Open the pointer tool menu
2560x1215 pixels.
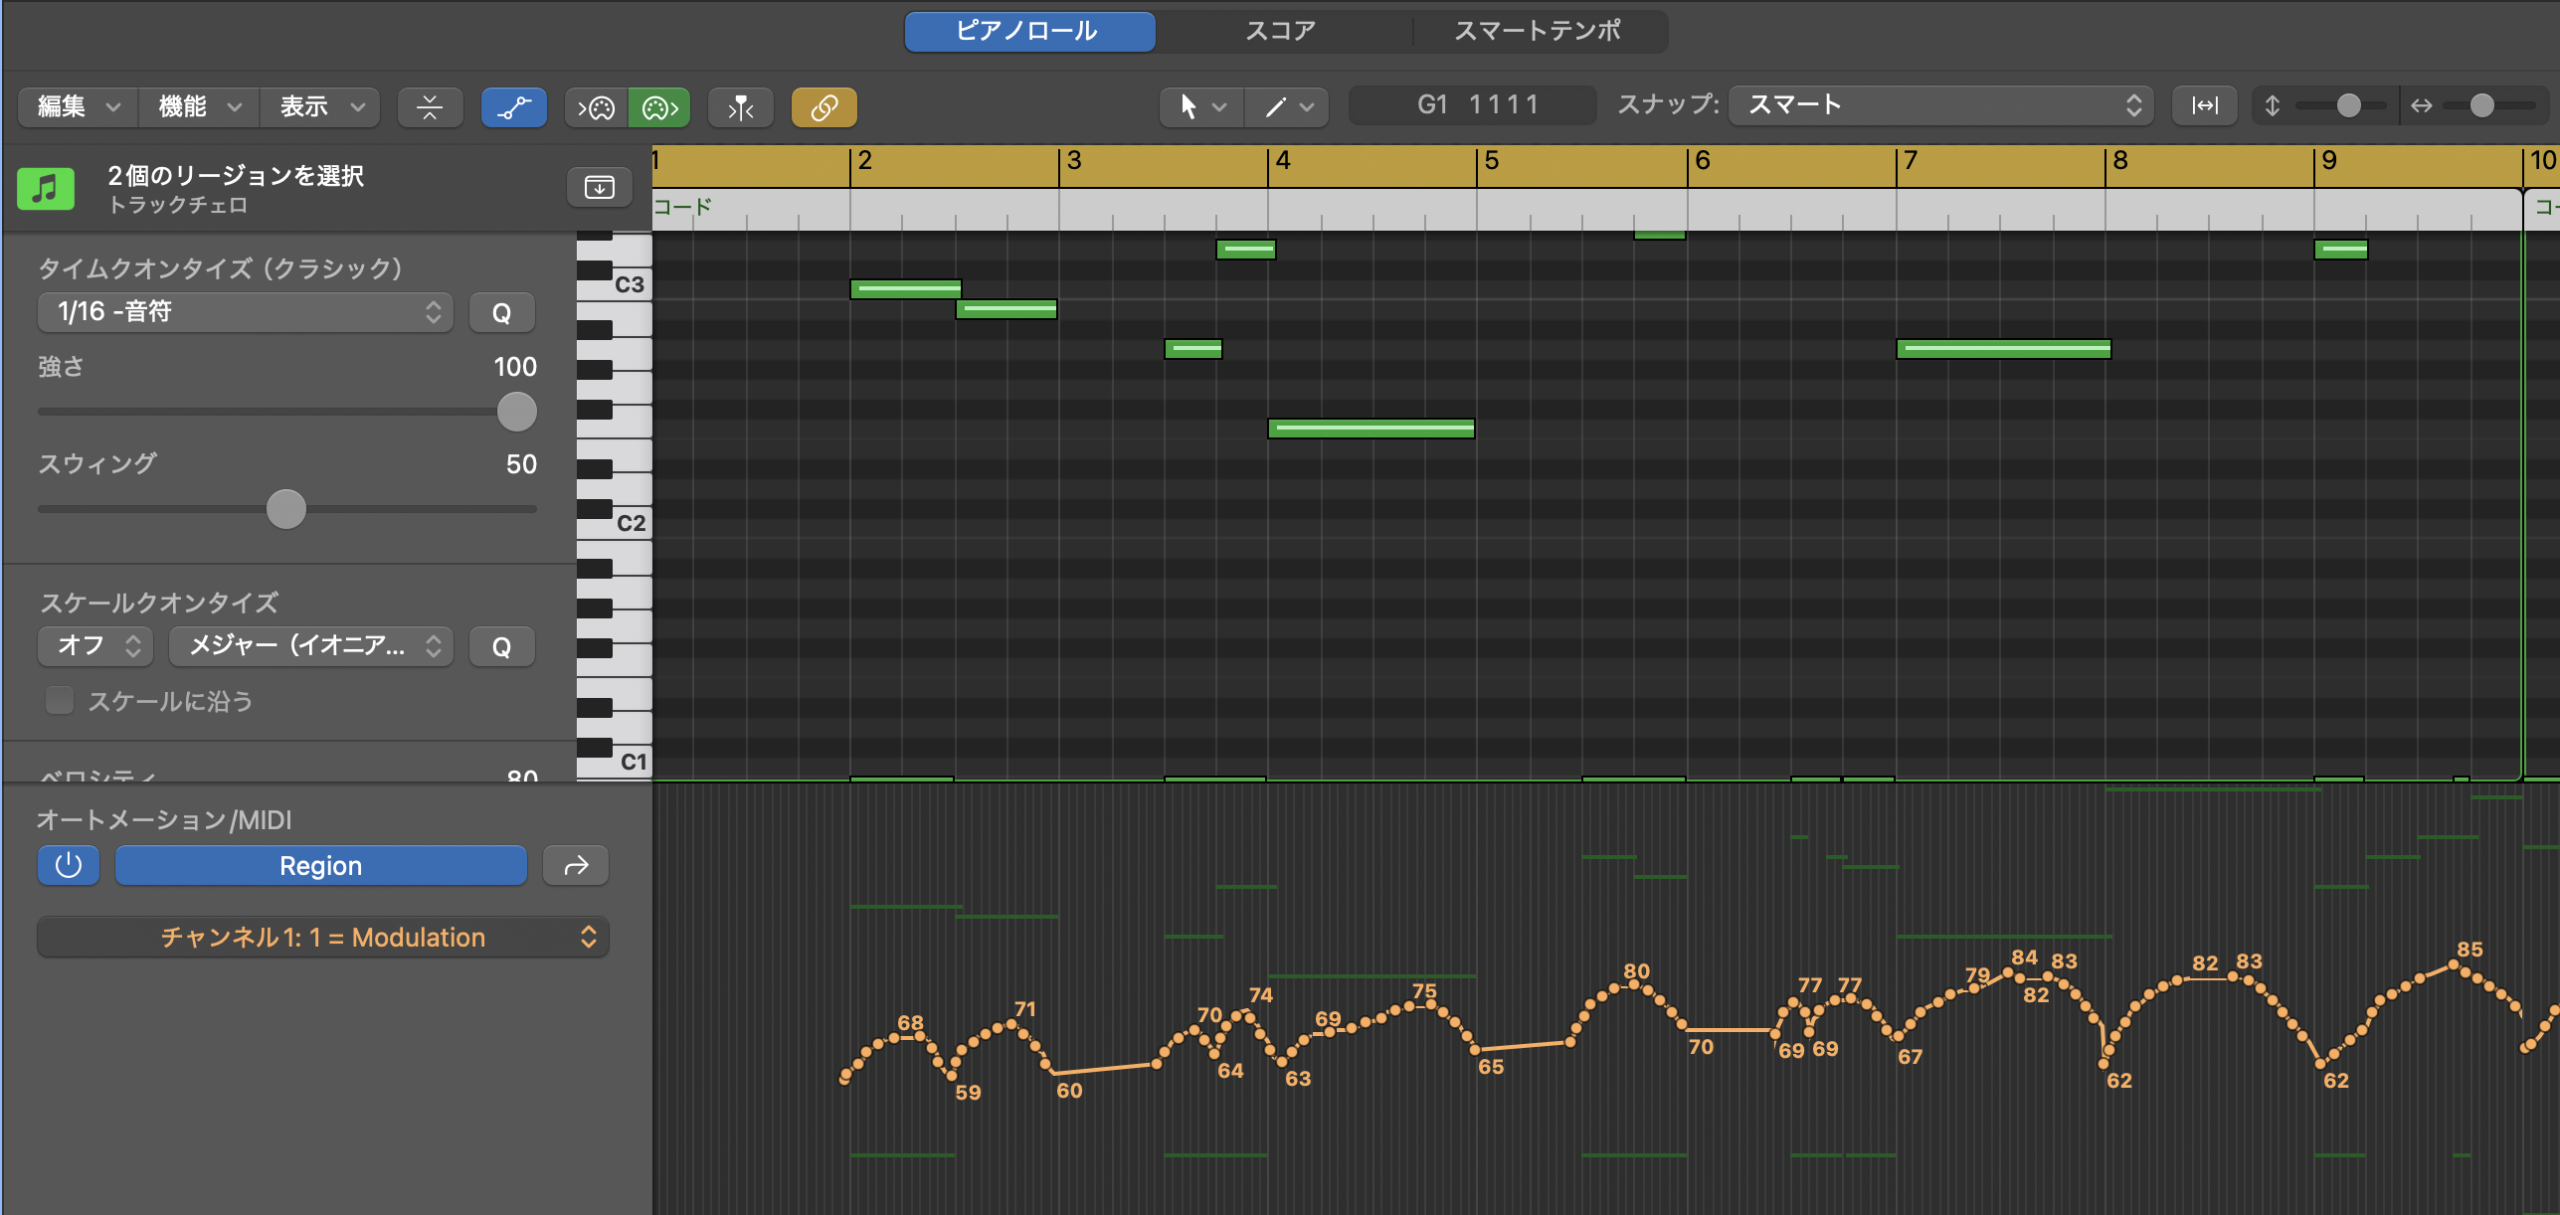click(1201, 106)
